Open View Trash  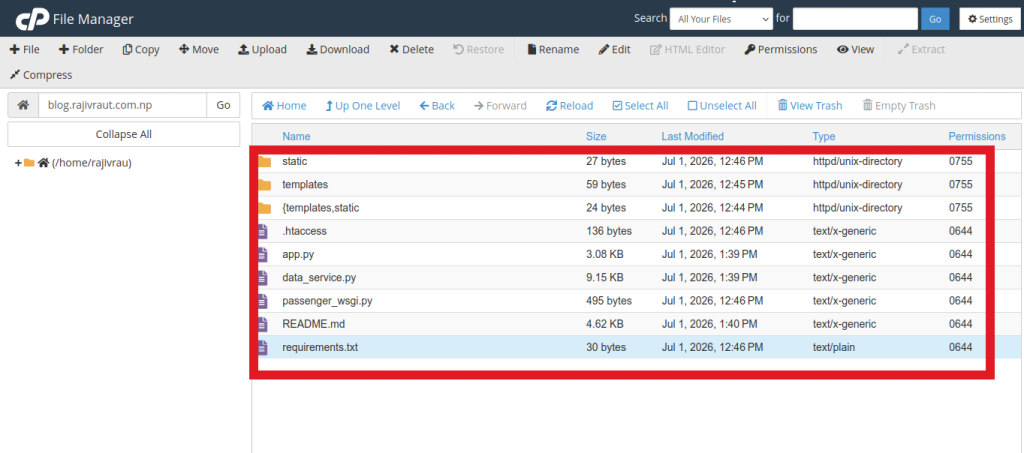click(x=810, y=106)
